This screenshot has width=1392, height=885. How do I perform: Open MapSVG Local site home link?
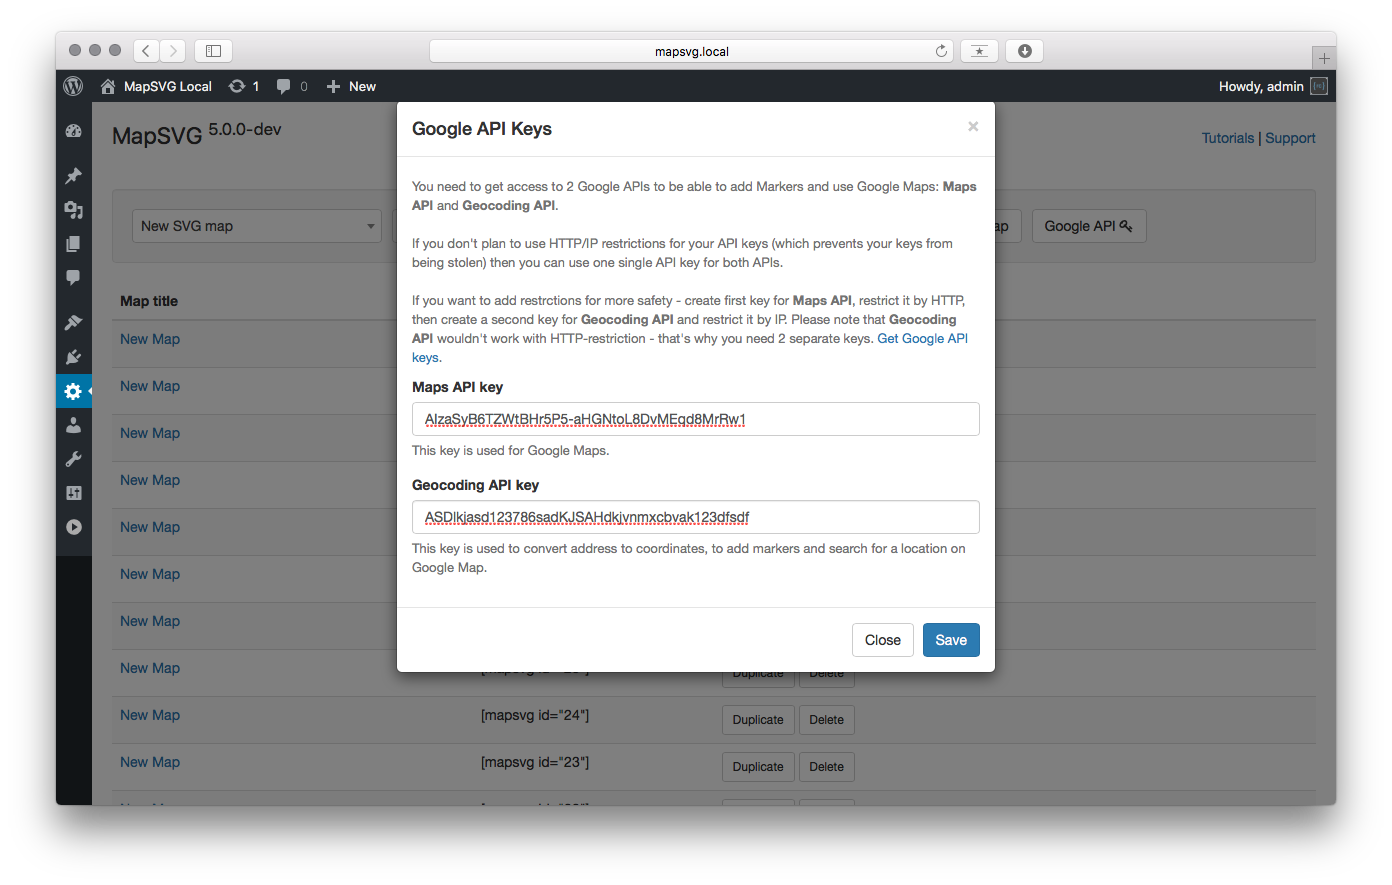pyautogui.click(x=156, y=86)
